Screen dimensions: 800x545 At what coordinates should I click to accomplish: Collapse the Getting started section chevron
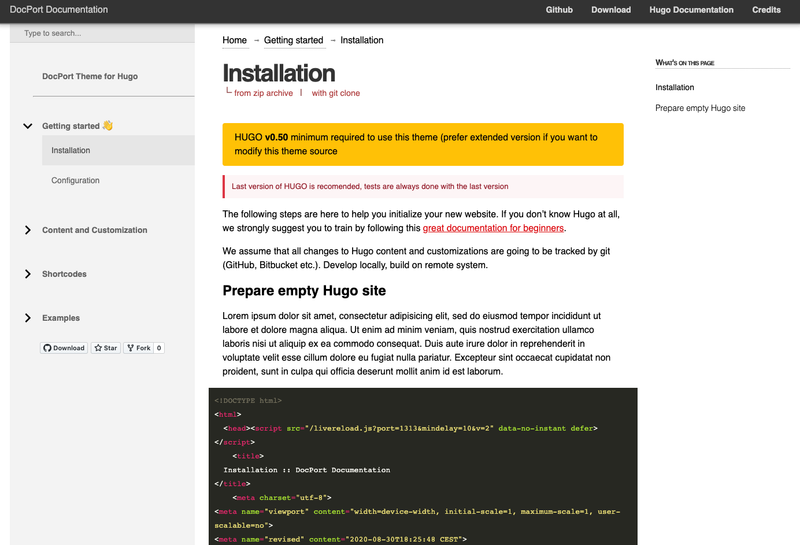pyautogui.click(x=28, y=126)
